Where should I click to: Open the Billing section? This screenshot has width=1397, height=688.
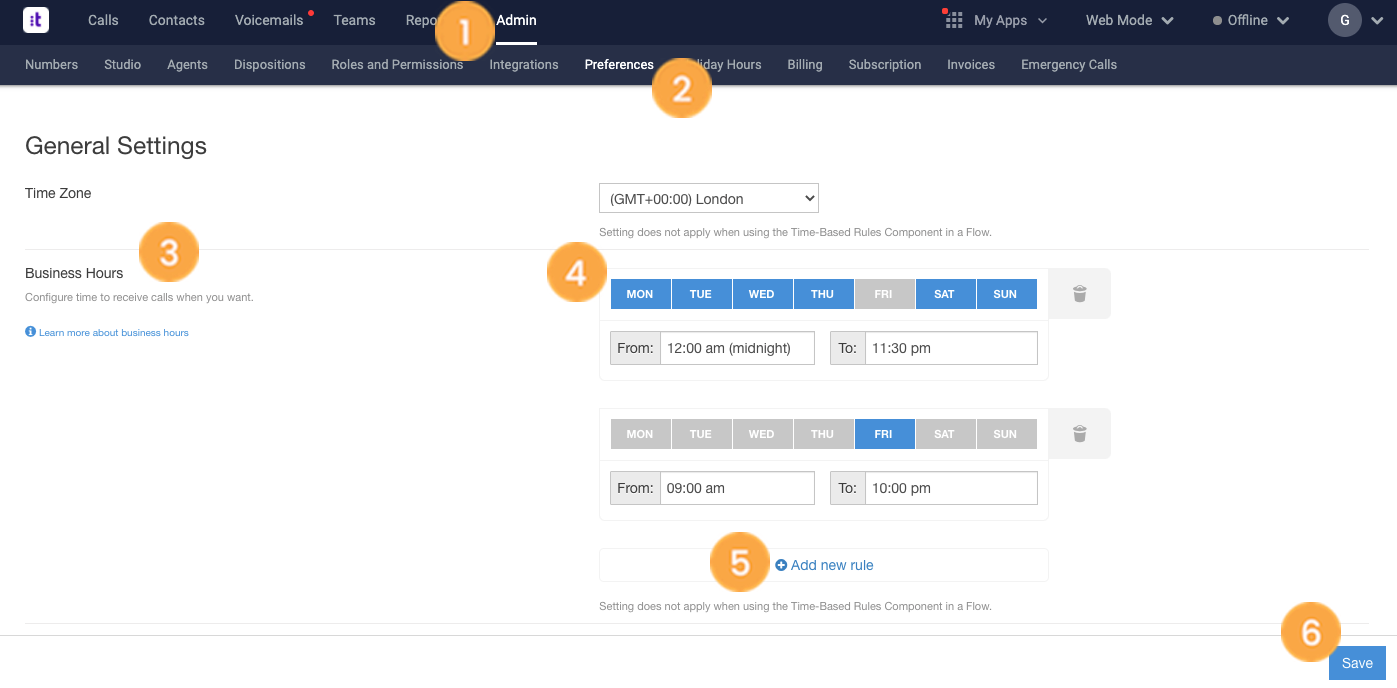point(805,64)
